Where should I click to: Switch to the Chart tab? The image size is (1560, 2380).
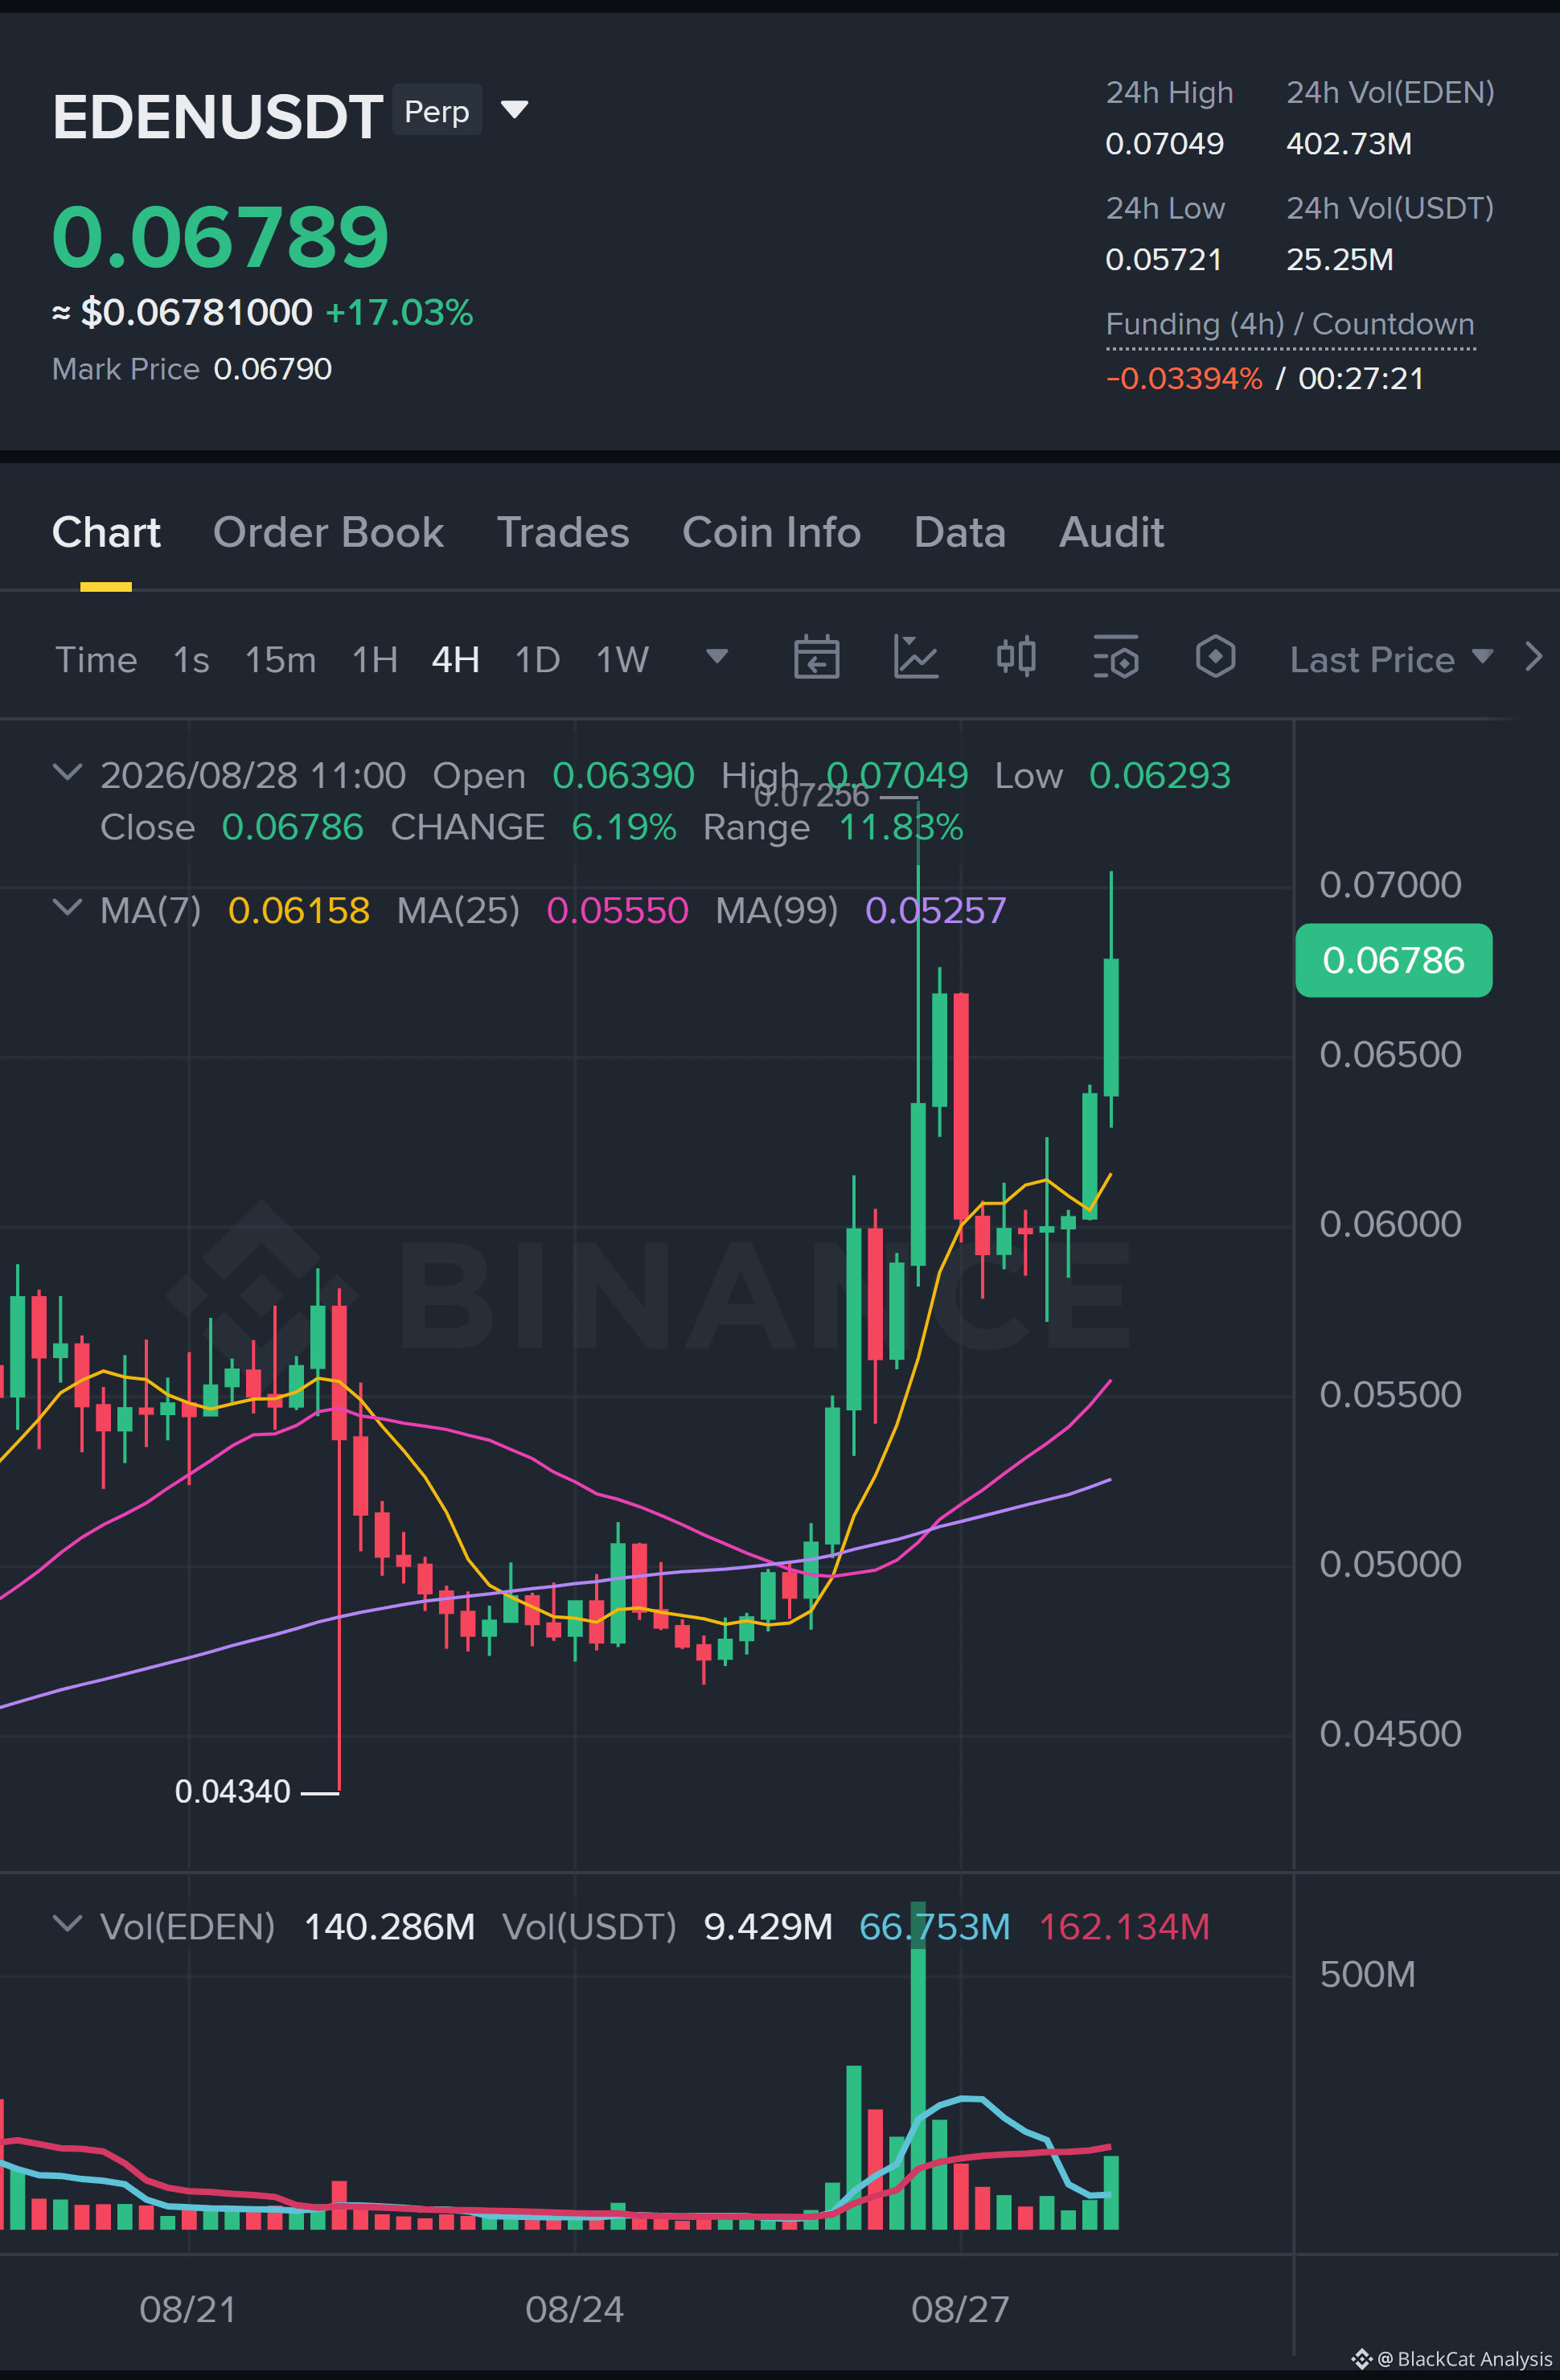tap(106, 533)
